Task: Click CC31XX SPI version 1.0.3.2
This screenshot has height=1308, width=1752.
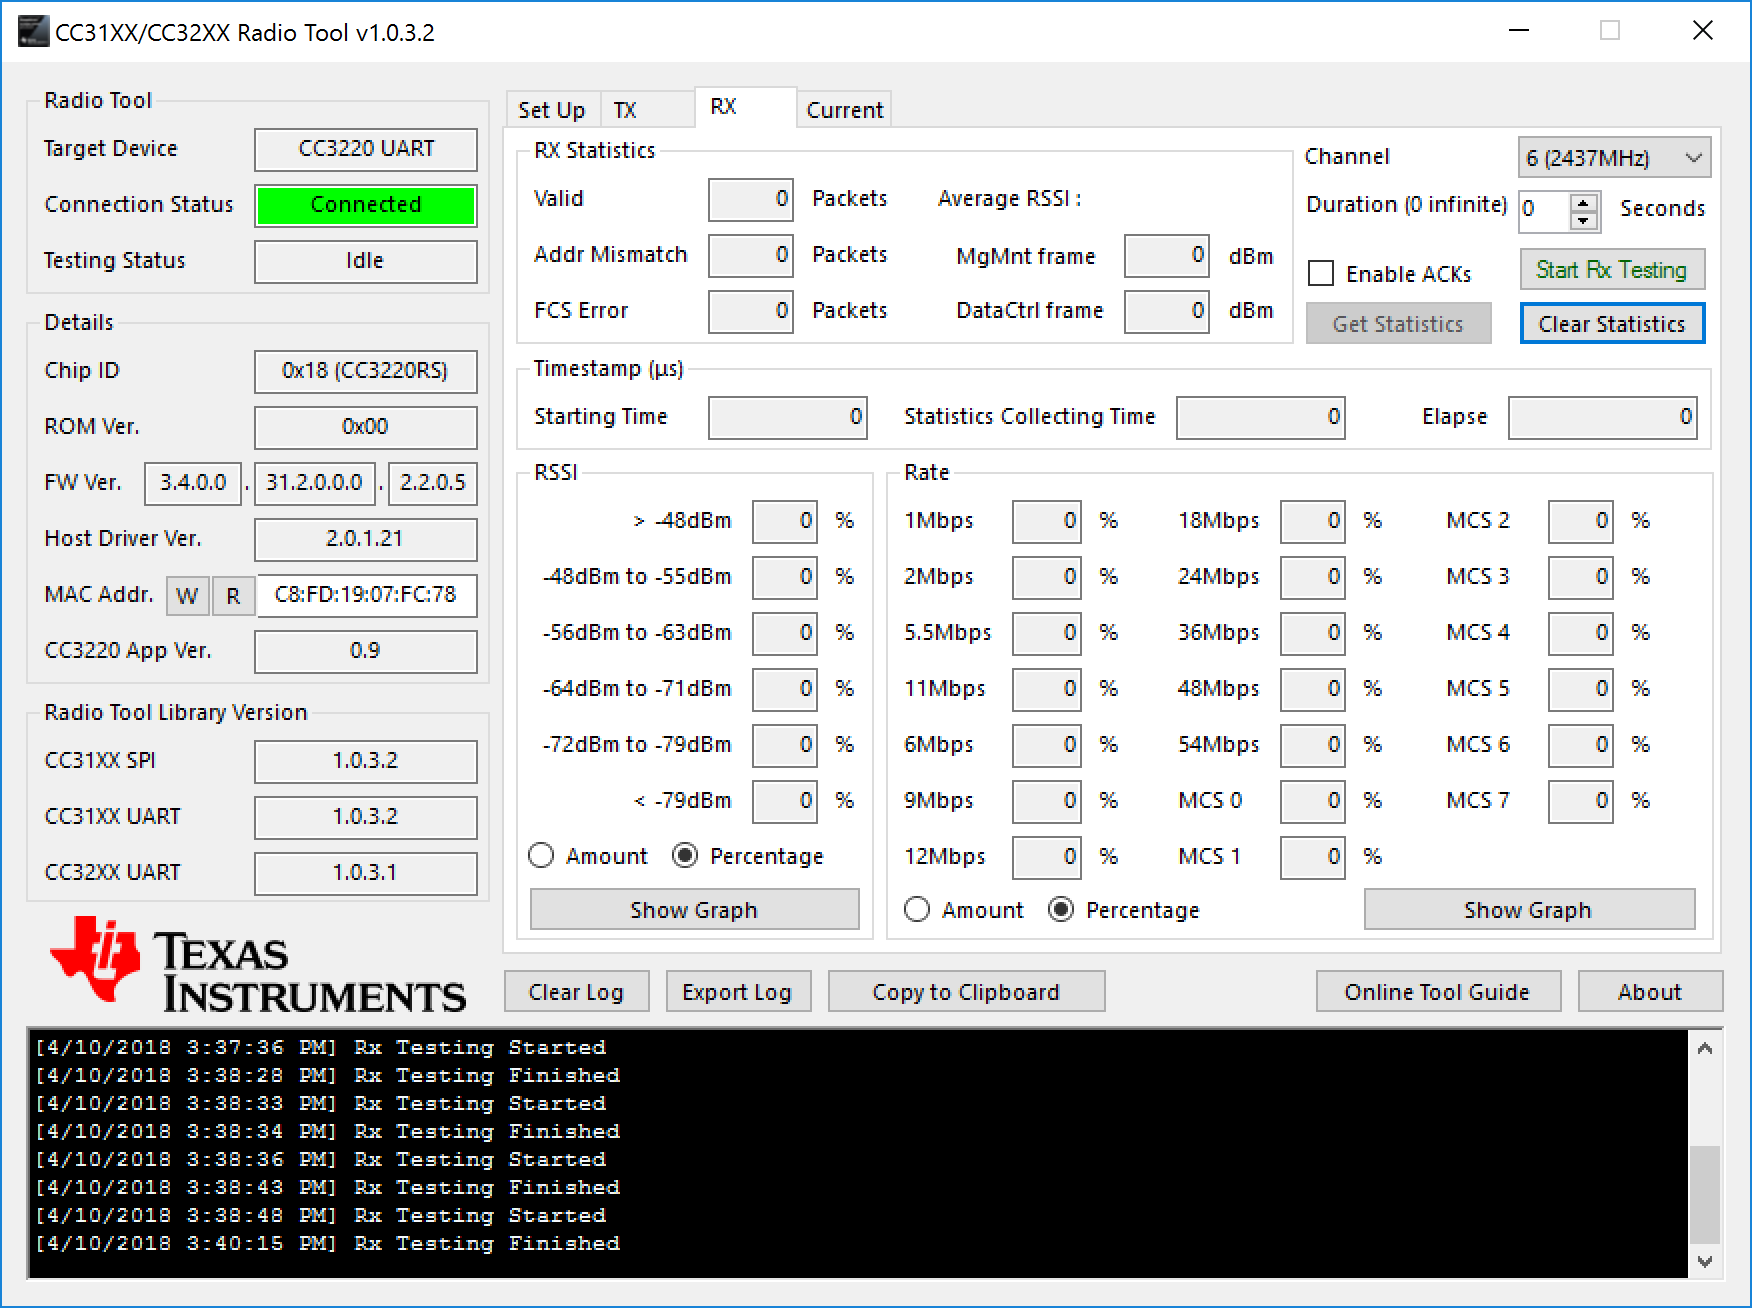Action: coord(366,761)
